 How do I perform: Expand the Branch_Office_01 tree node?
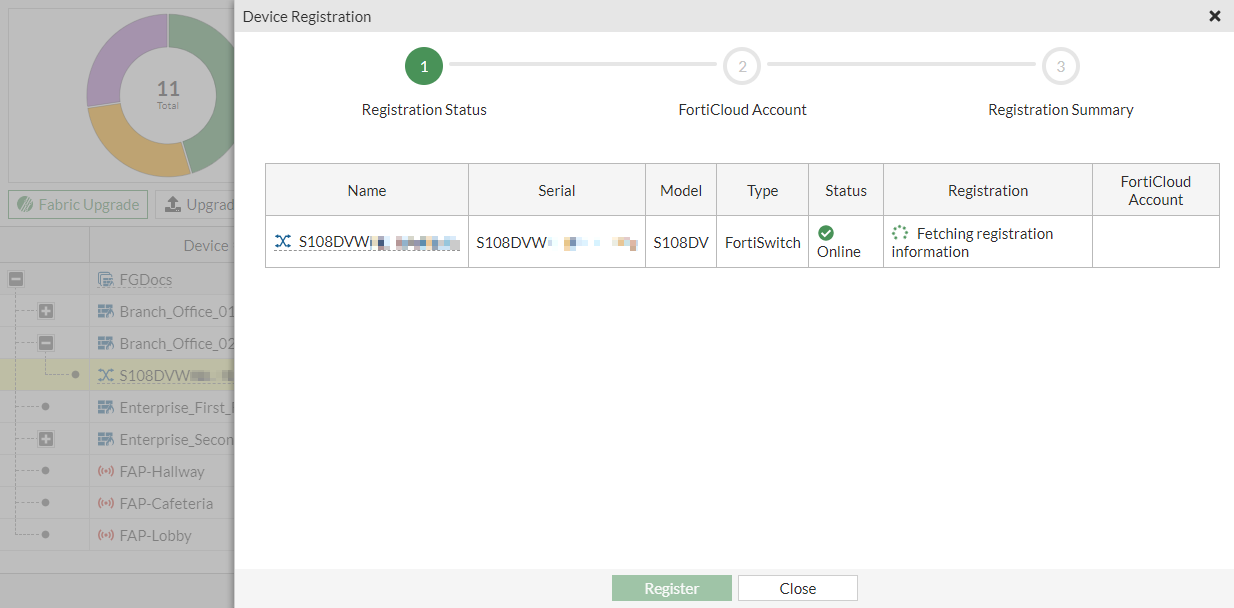coord(46,311)
